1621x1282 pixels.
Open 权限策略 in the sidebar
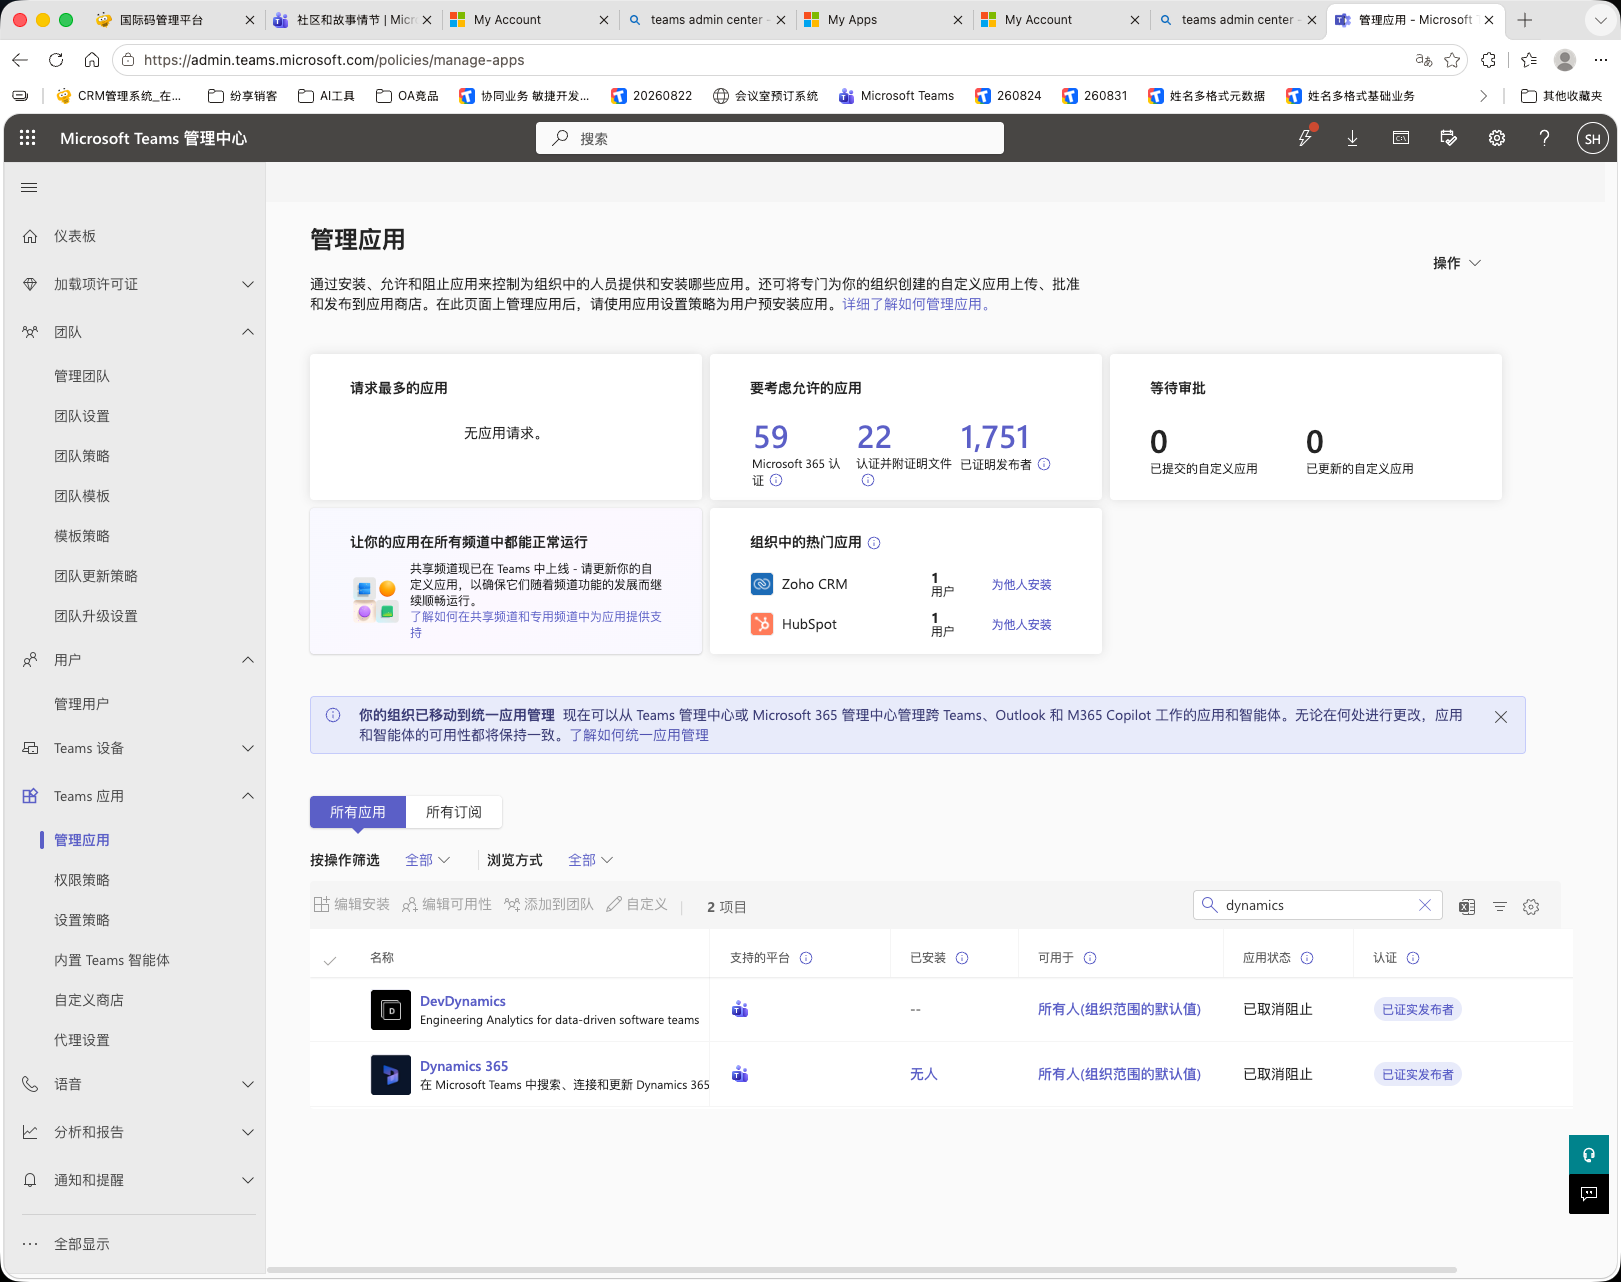click(82, 880)
